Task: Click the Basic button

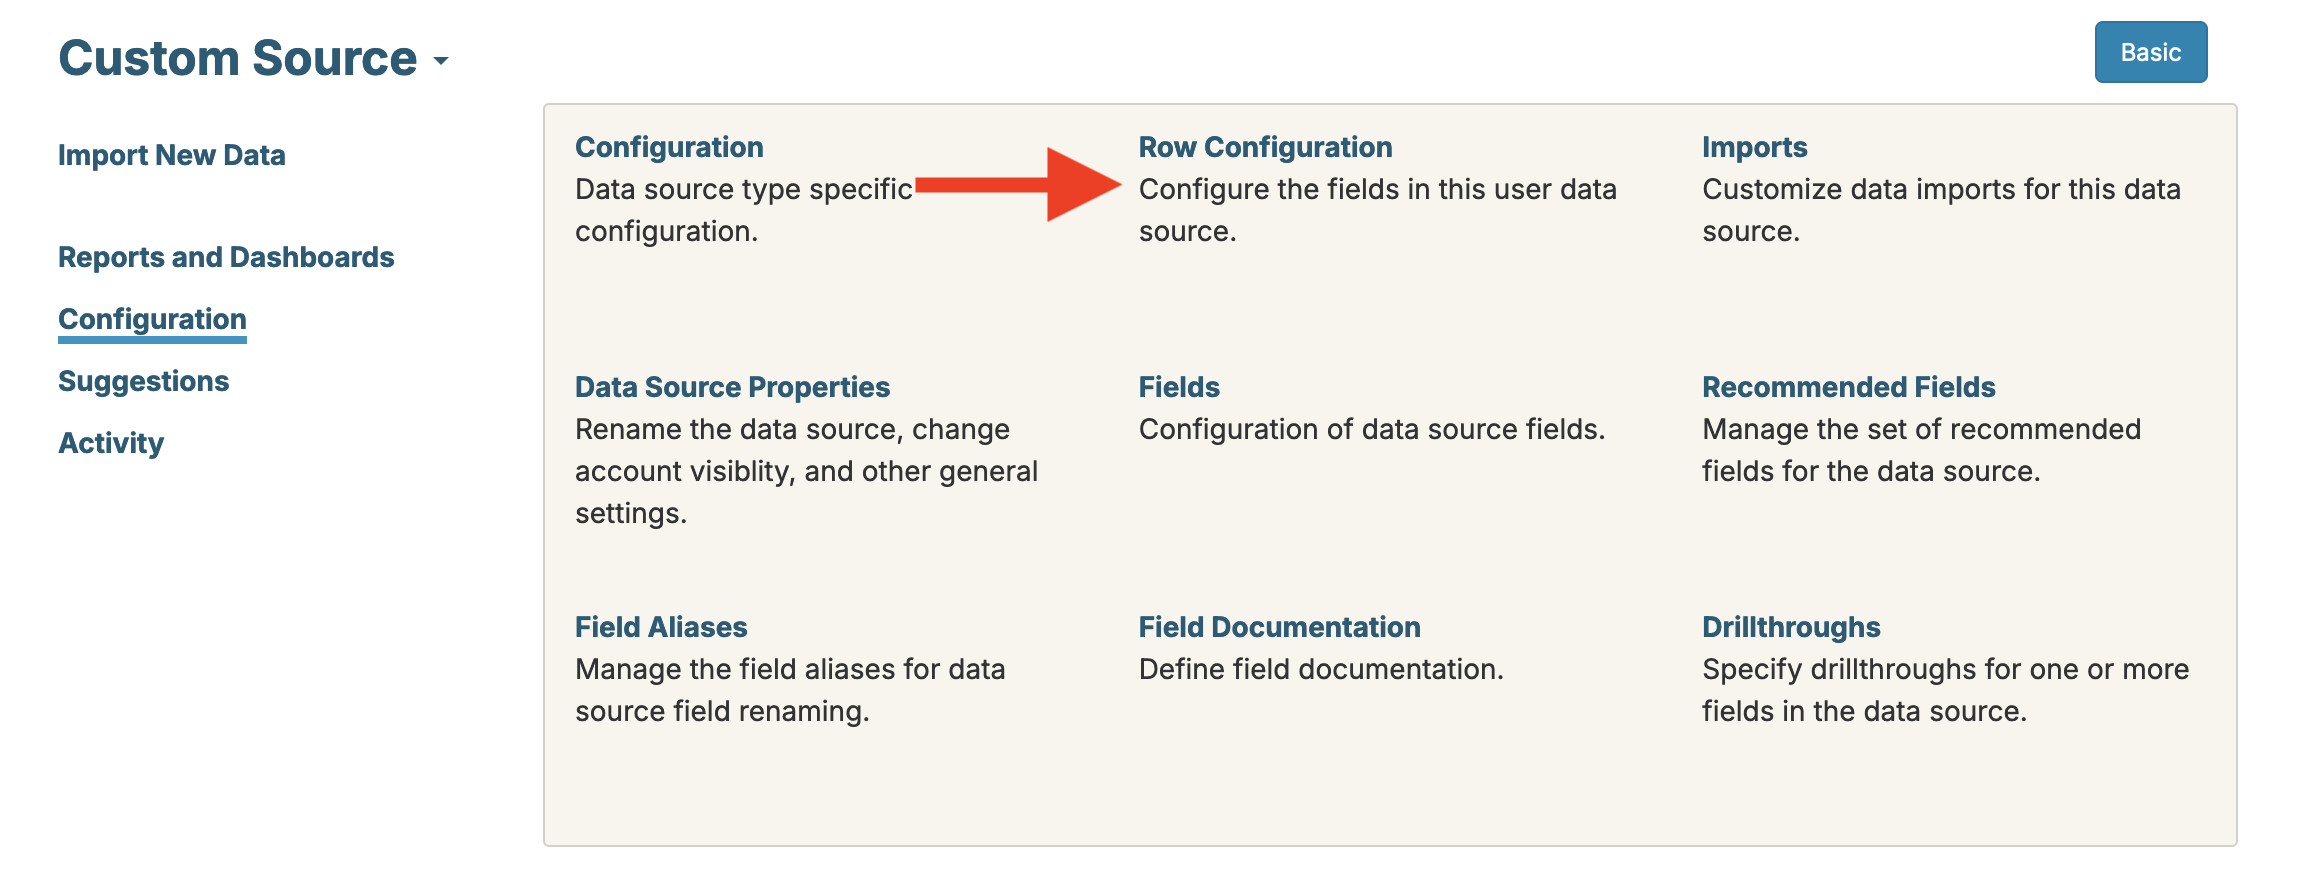Action: click(2150, 53)
